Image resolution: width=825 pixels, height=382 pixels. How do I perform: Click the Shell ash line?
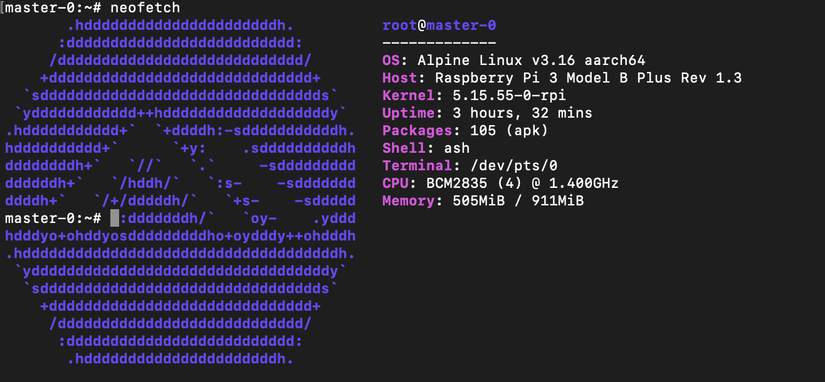426,148
